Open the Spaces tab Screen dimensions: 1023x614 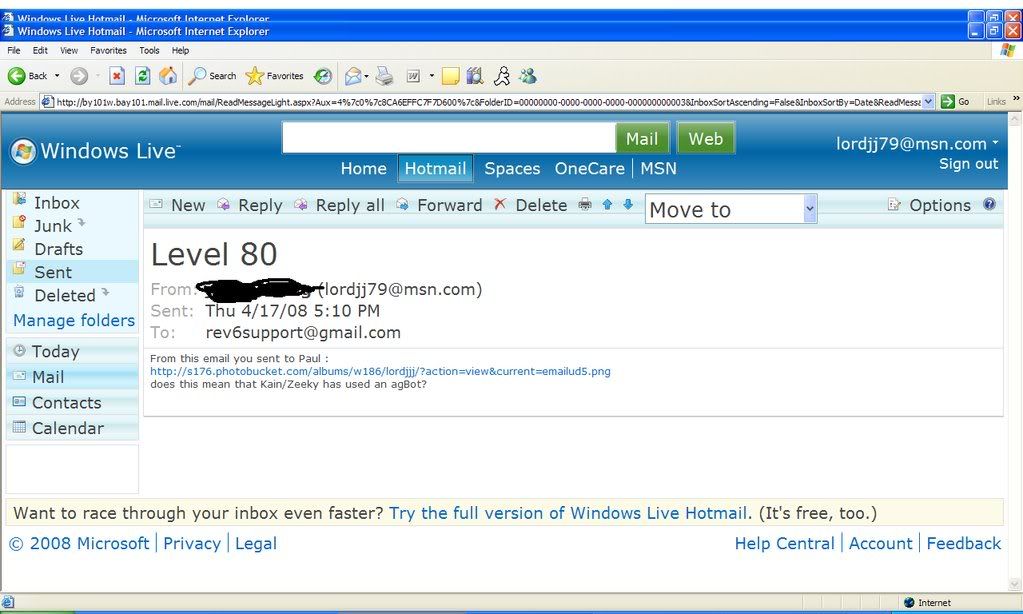(x=512, y=168)
